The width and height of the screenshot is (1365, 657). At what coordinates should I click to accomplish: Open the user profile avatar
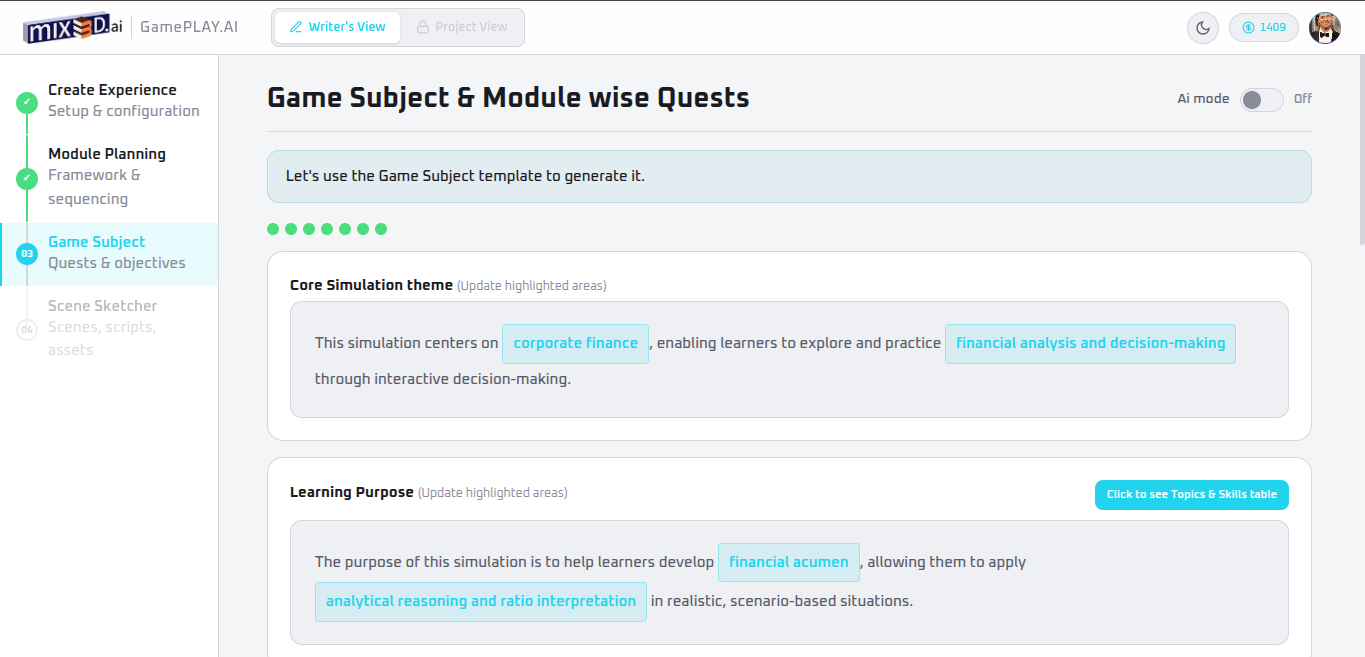(x=1325, y=28)
